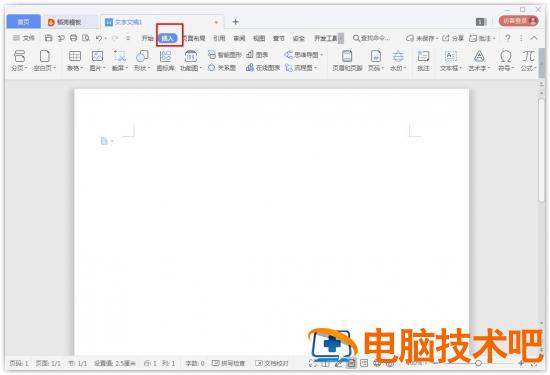Image resolution: width=550 pixels, height=375 pixels.
Task: Insert a smart graphic (智能图形)
Action: (224, 55)
